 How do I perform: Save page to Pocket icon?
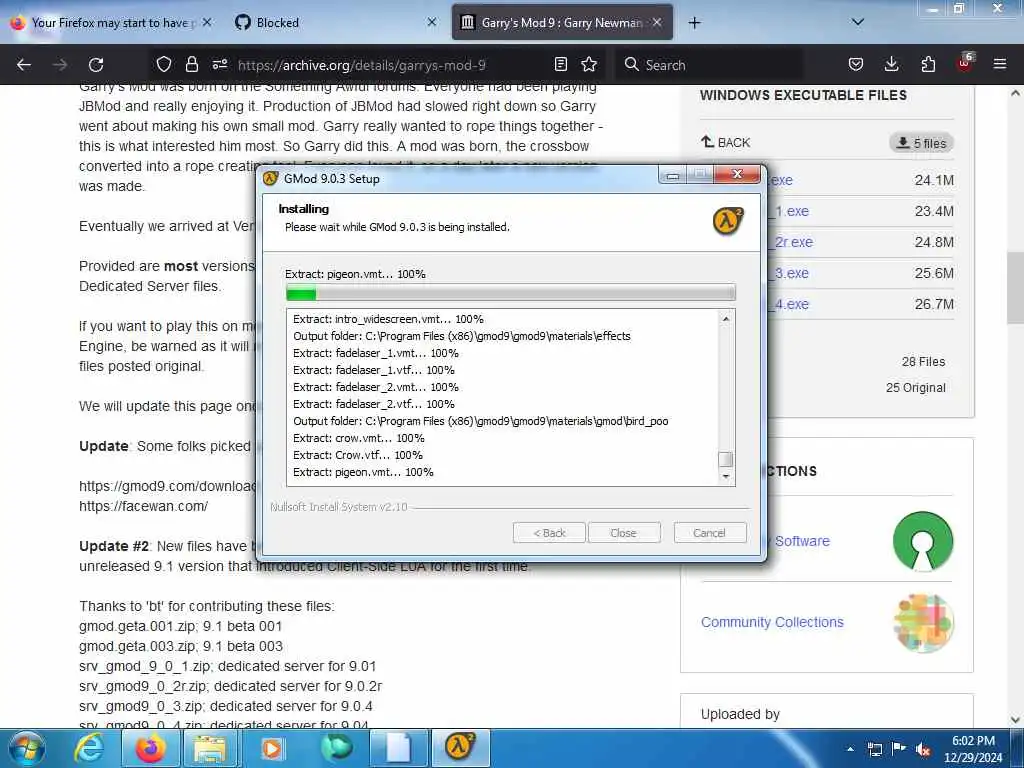(x=856, y=64)
